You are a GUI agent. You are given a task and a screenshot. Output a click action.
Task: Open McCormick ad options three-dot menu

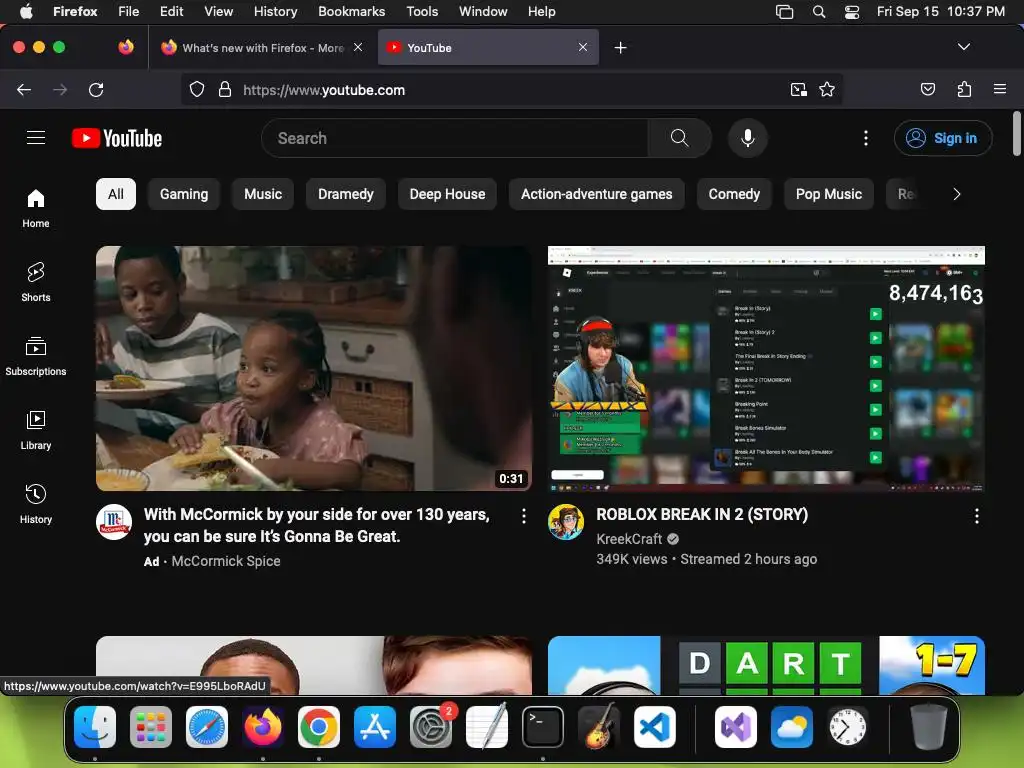pyautogui.click(x=524, y=517)
